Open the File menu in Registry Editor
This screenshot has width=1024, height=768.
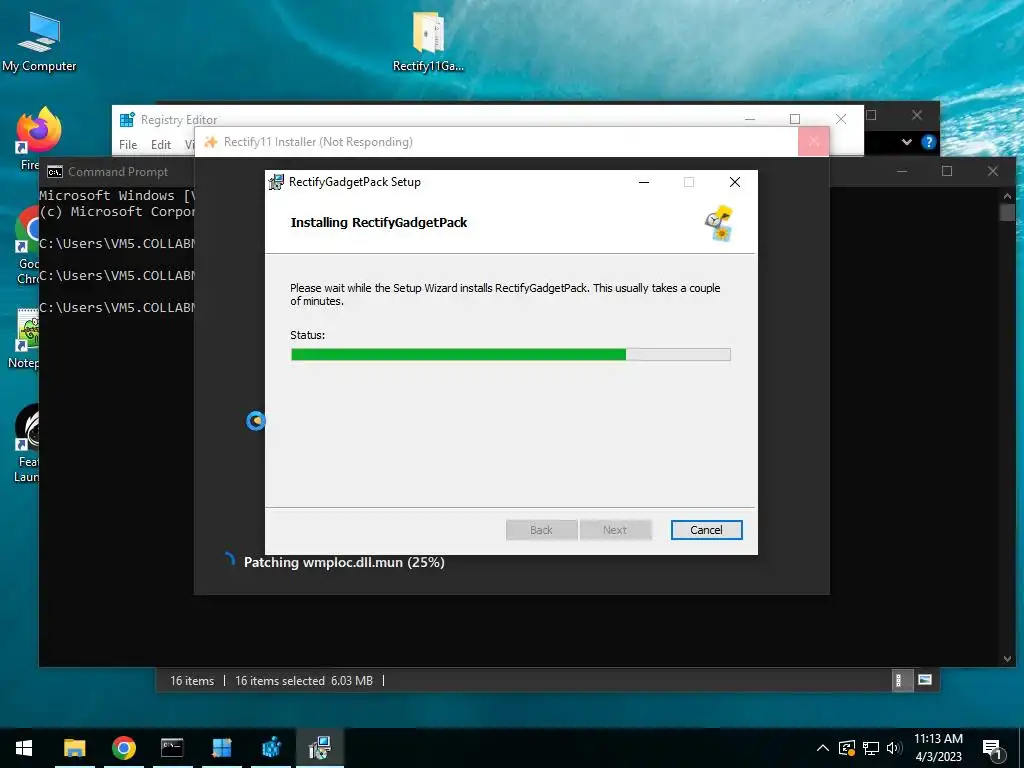(x=128, y=145)
